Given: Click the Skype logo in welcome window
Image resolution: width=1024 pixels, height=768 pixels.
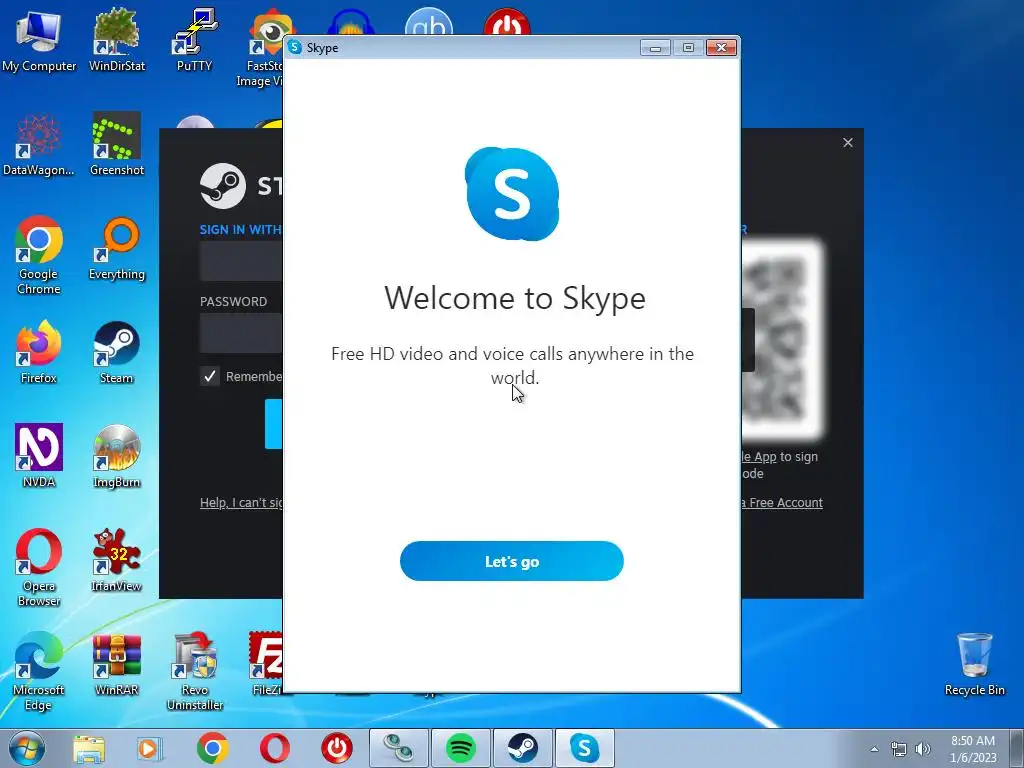Looking at the screenshot, I should (x=512, y=194).
